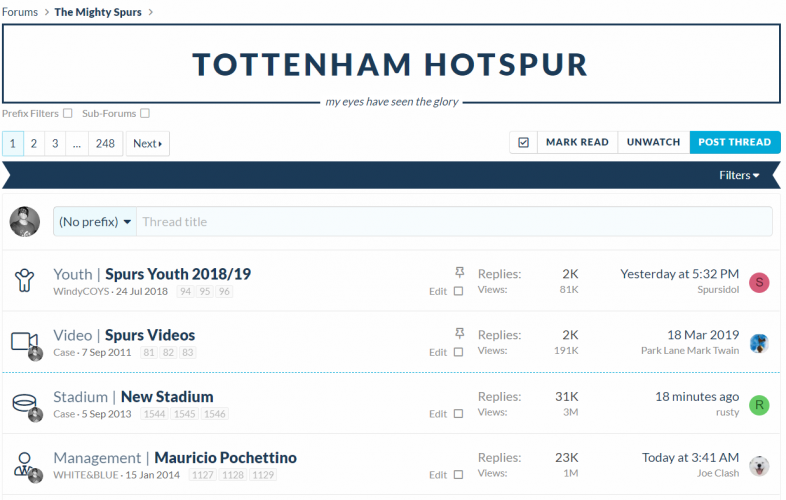
Task: Click the pin icon on Spurs Videos thread
Action: point(459,334)
